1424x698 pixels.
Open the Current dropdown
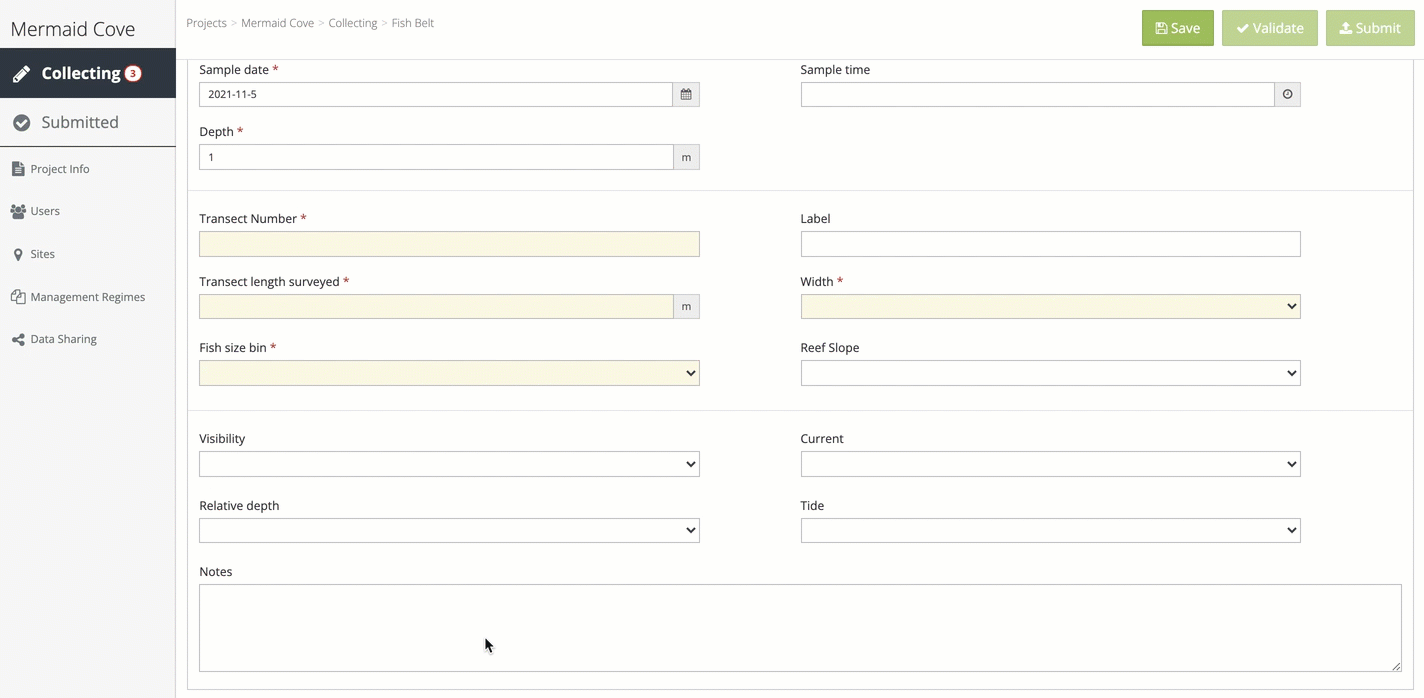click(1050, 464)
